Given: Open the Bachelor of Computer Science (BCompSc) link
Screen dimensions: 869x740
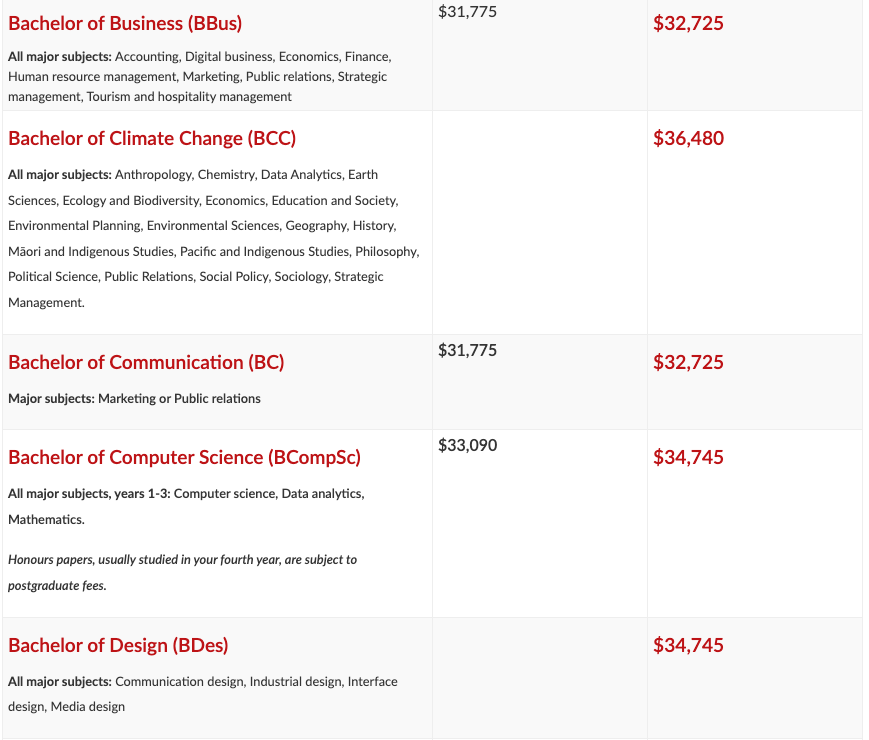Looking at the screenshot, I should [185, 457].
